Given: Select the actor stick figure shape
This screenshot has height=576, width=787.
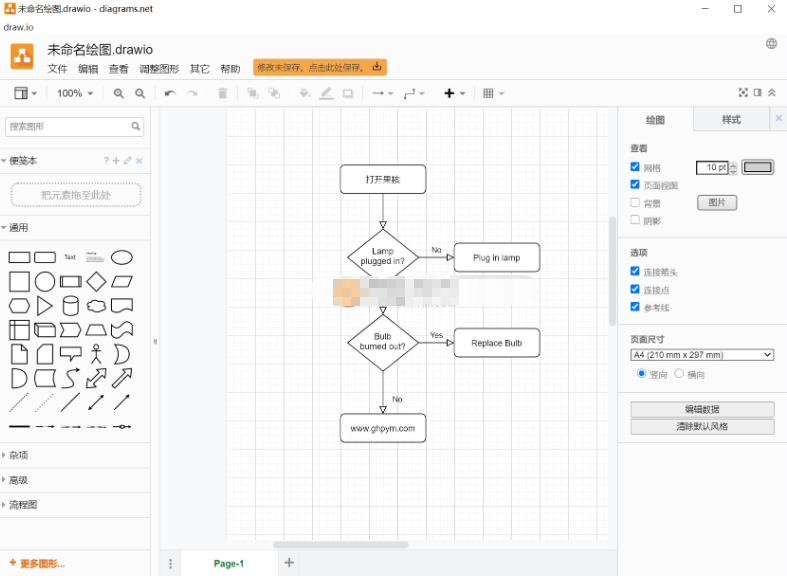Looking at the screenshot, I should pos(96,354).
